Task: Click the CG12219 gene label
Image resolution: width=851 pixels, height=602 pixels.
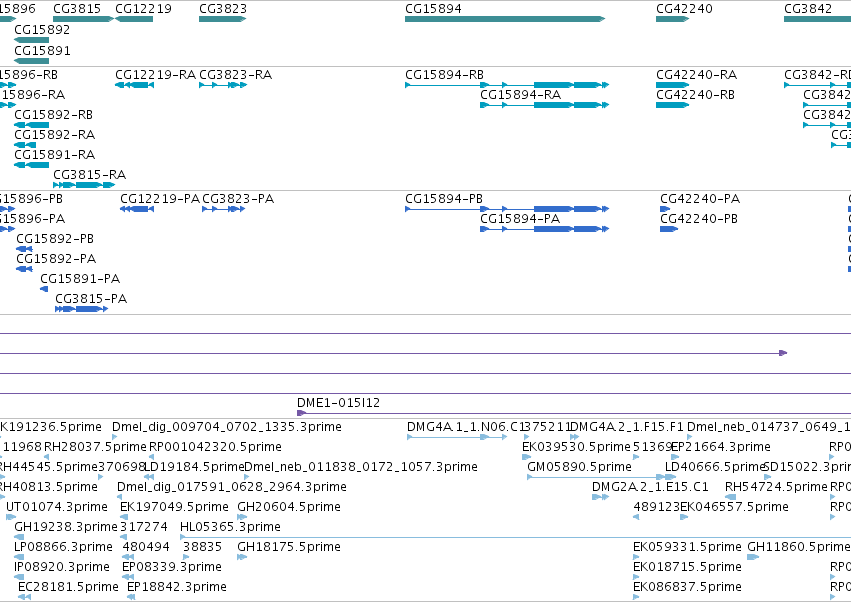Action: tap(143, 9)
